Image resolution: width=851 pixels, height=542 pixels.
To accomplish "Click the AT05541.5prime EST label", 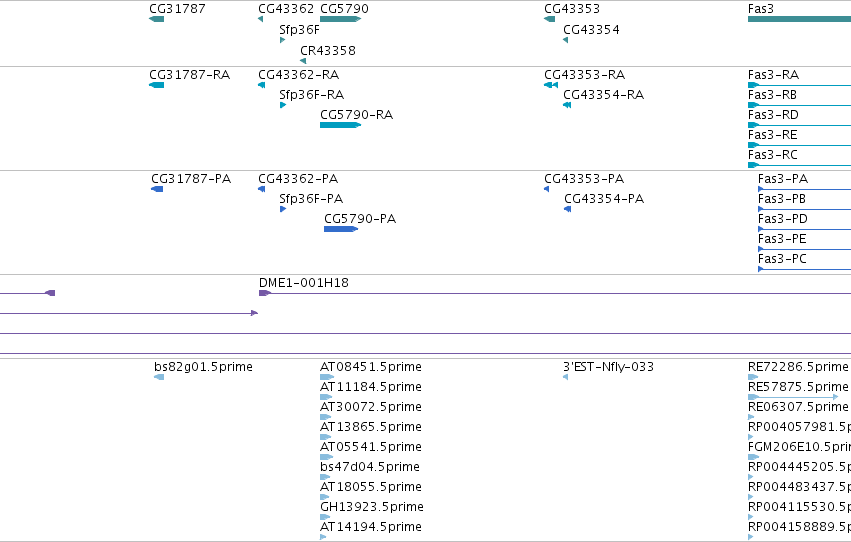I will pyautogui.click(x=371, y=447).
